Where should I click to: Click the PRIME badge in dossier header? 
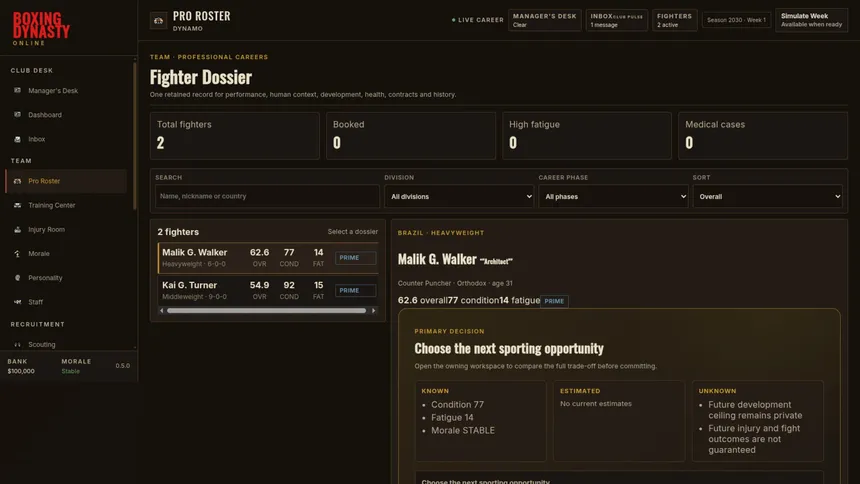[x=554, y=301]
